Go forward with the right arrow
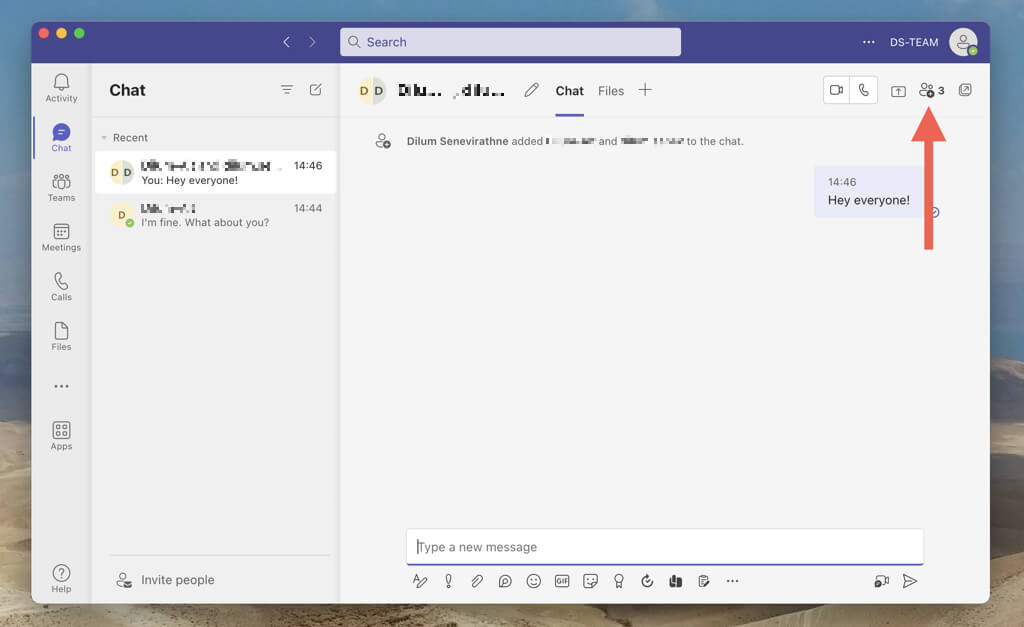 (312, 42)
